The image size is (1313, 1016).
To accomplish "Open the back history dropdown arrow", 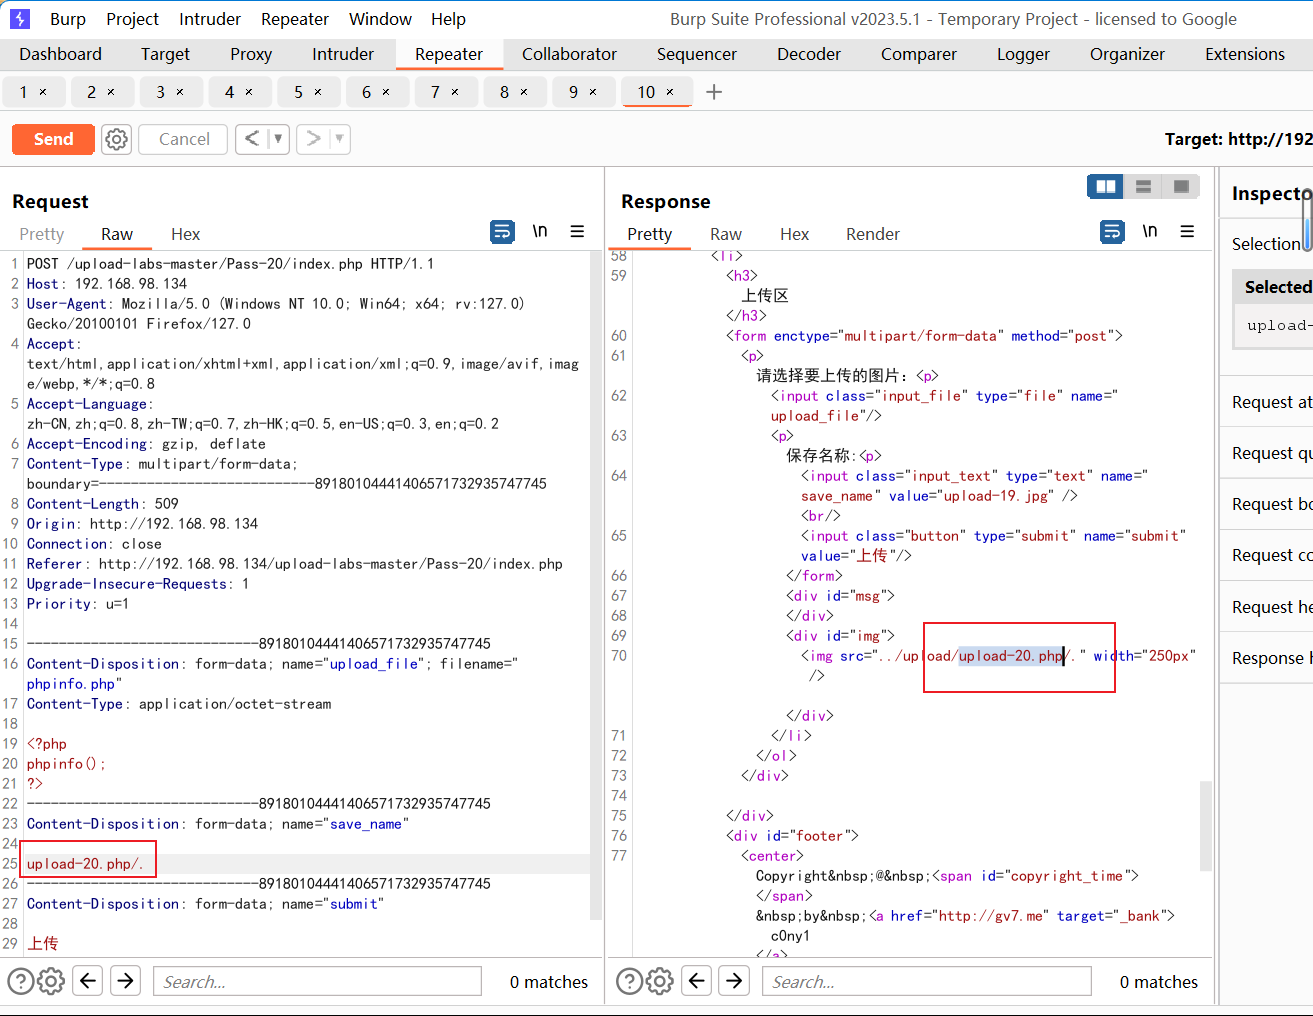I will tap(278, 139).
